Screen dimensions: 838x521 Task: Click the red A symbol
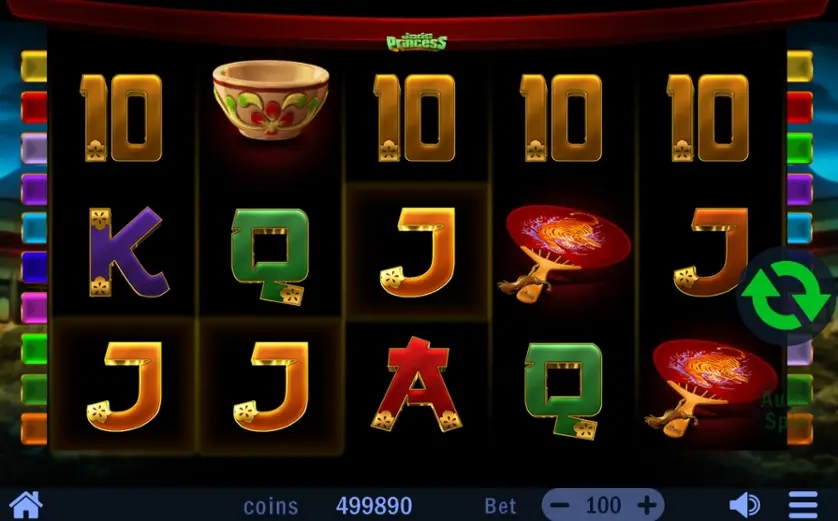[417, 384]
